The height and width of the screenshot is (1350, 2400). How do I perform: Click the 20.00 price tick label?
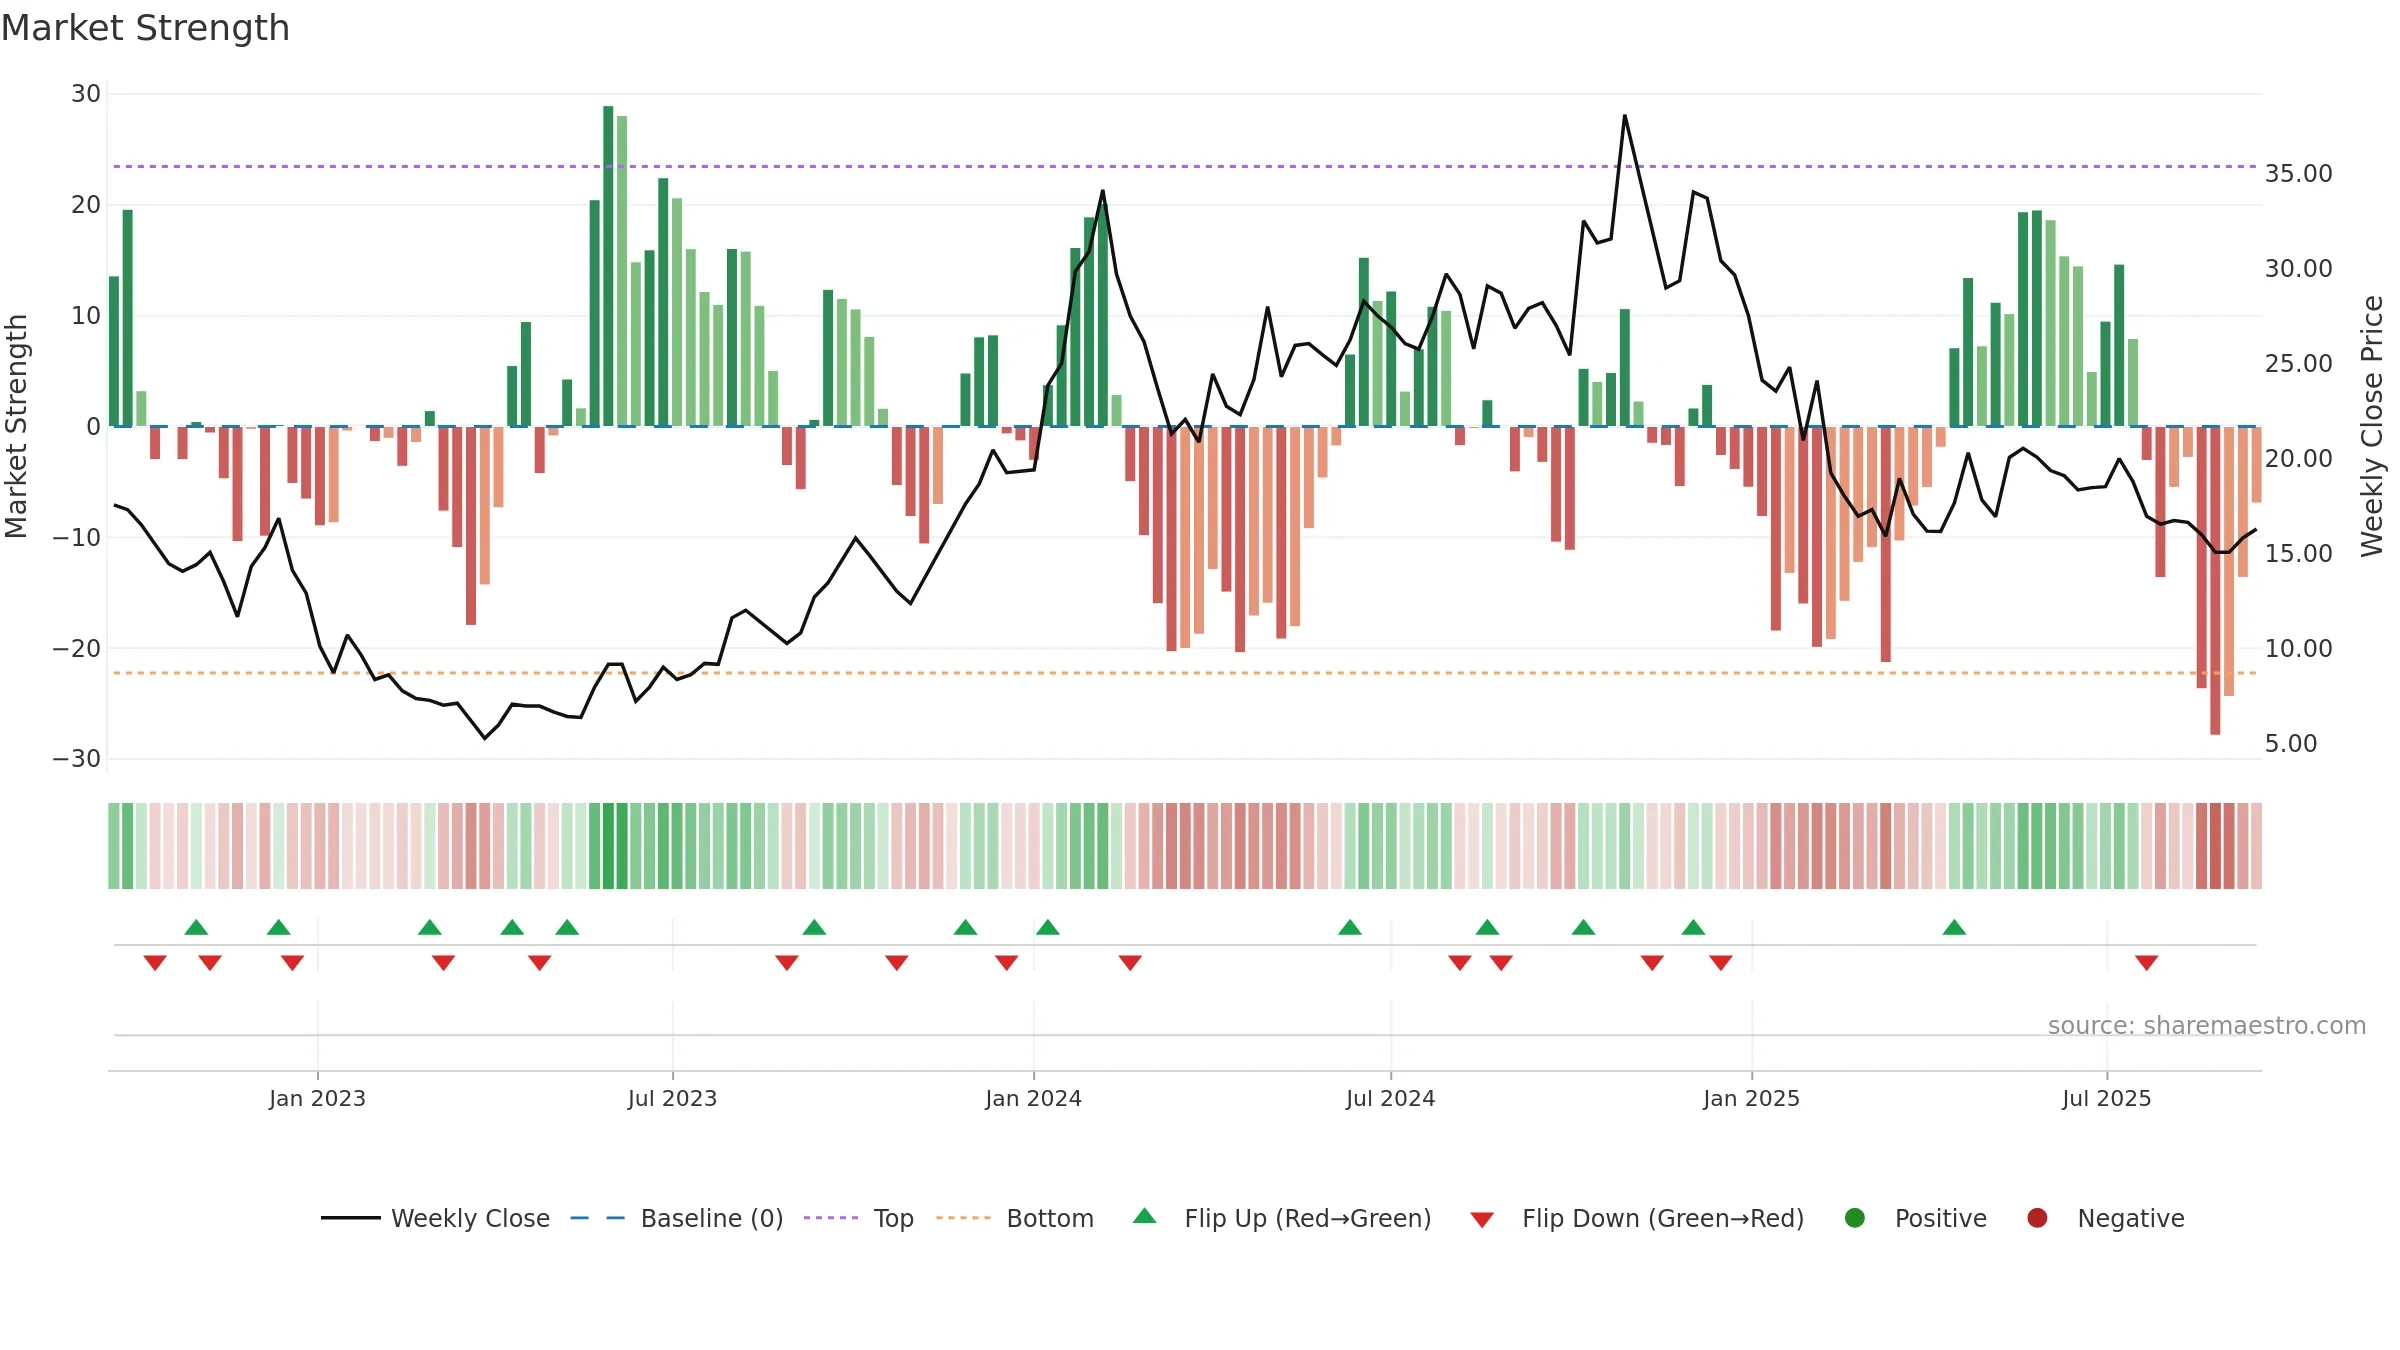click(x=2298, y=459)
